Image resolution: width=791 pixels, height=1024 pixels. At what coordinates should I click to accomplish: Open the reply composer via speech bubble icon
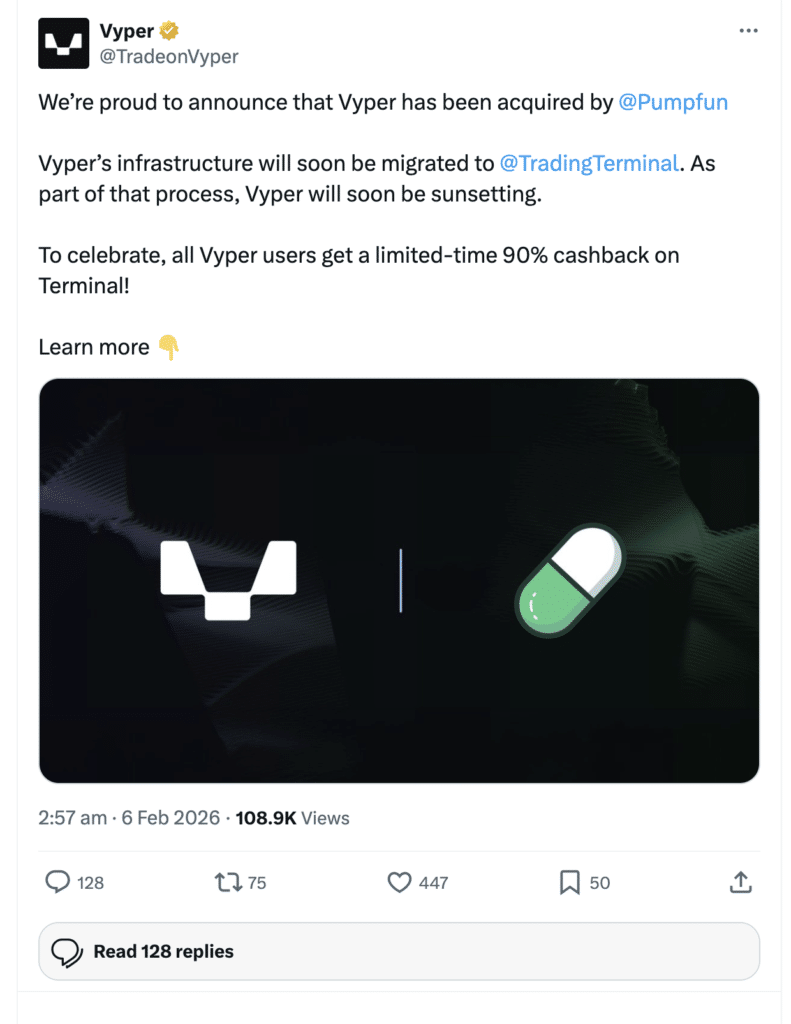[57, 883]
